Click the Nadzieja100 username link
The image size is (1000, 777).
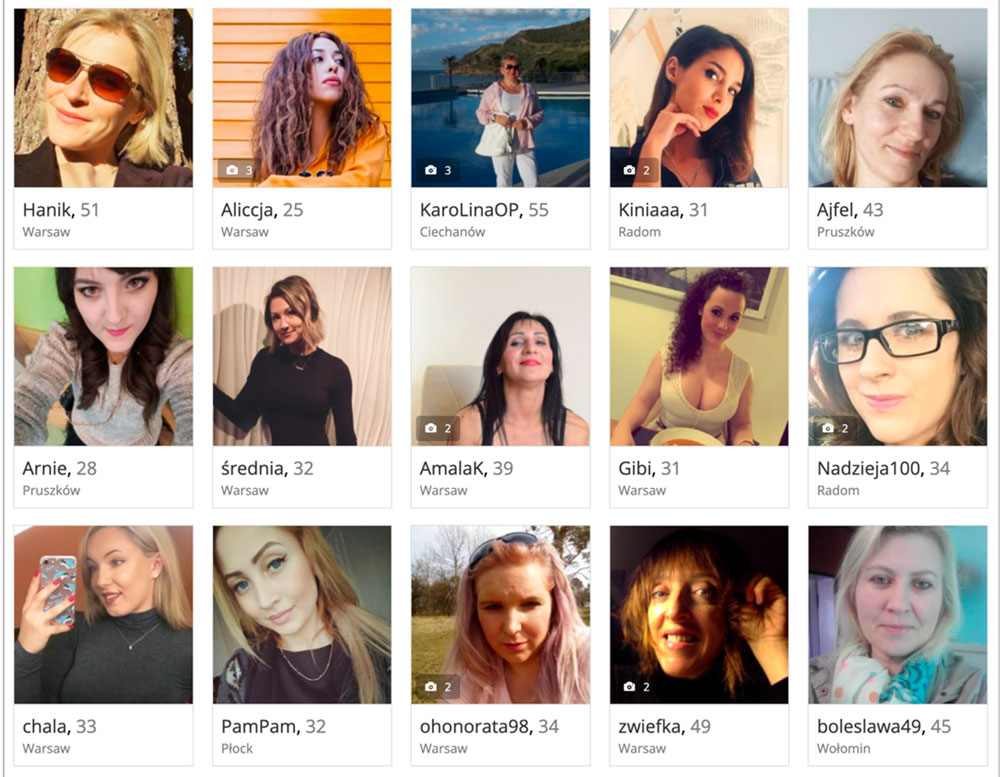(x=869, y=468)
